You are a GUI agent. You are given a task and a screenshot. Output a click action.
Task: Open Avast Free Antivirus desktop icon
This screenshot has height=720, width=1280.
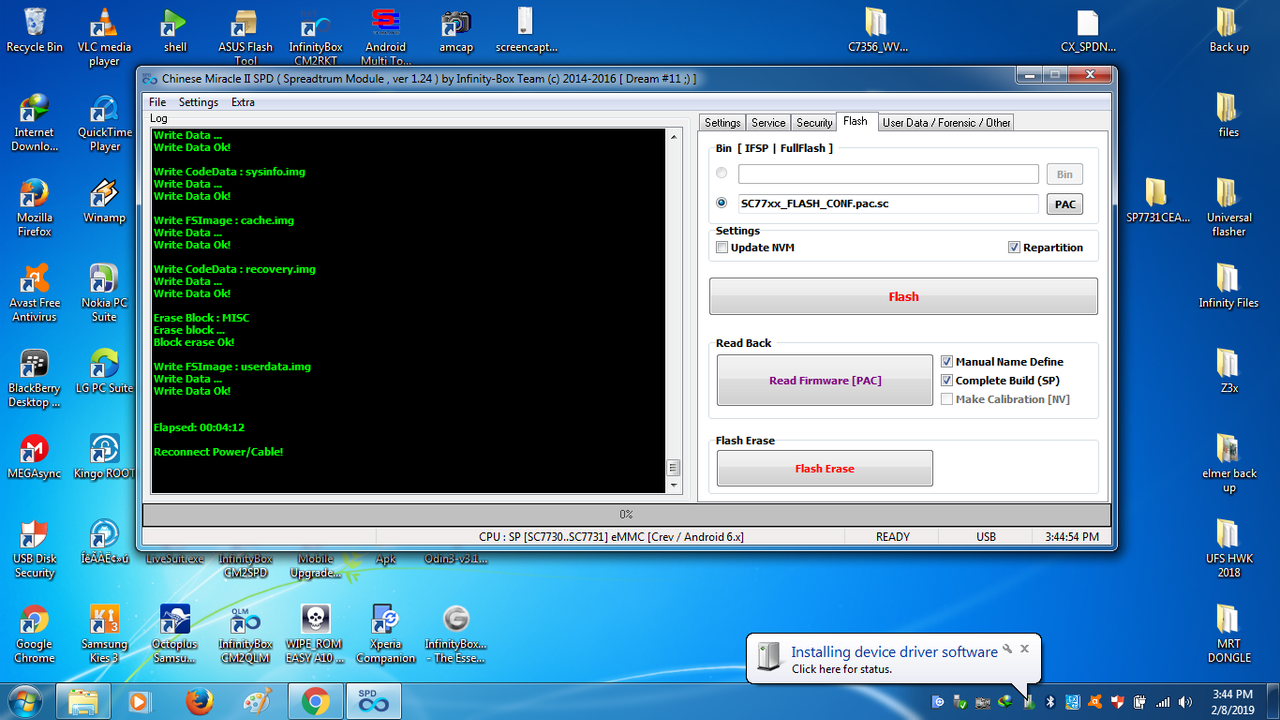[x=34, y=292]
